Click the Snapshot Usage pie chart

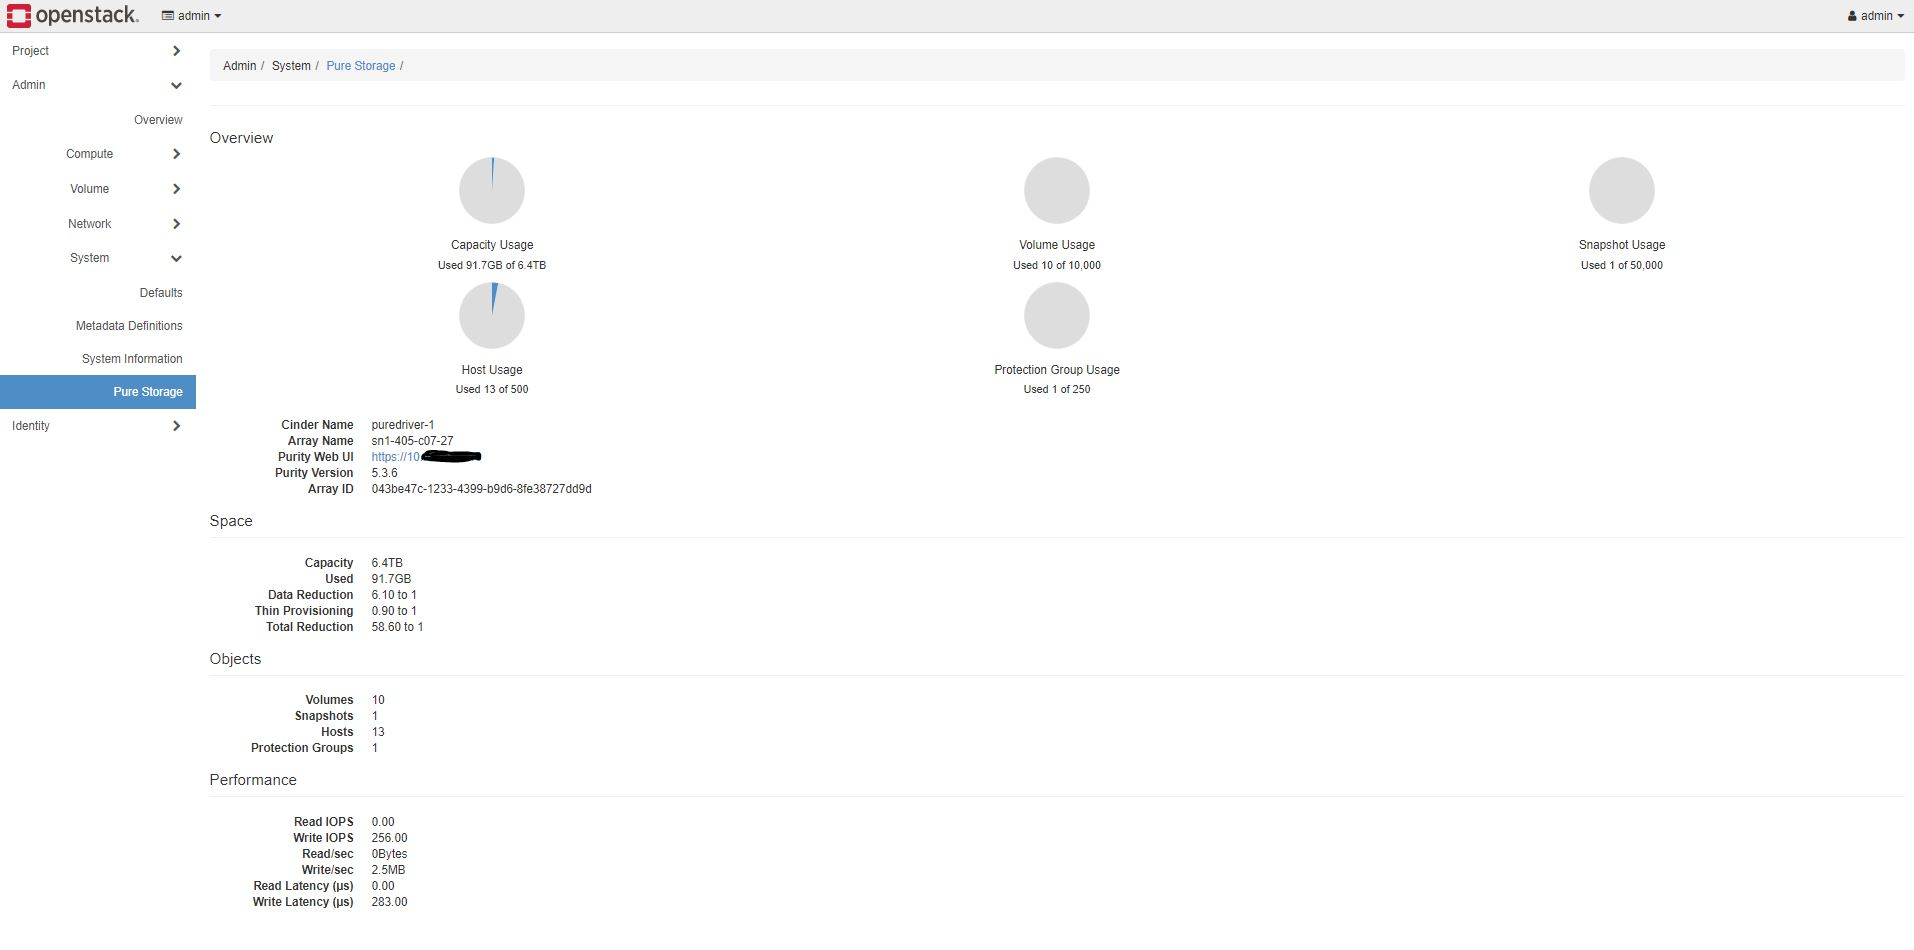(1622, 190)
